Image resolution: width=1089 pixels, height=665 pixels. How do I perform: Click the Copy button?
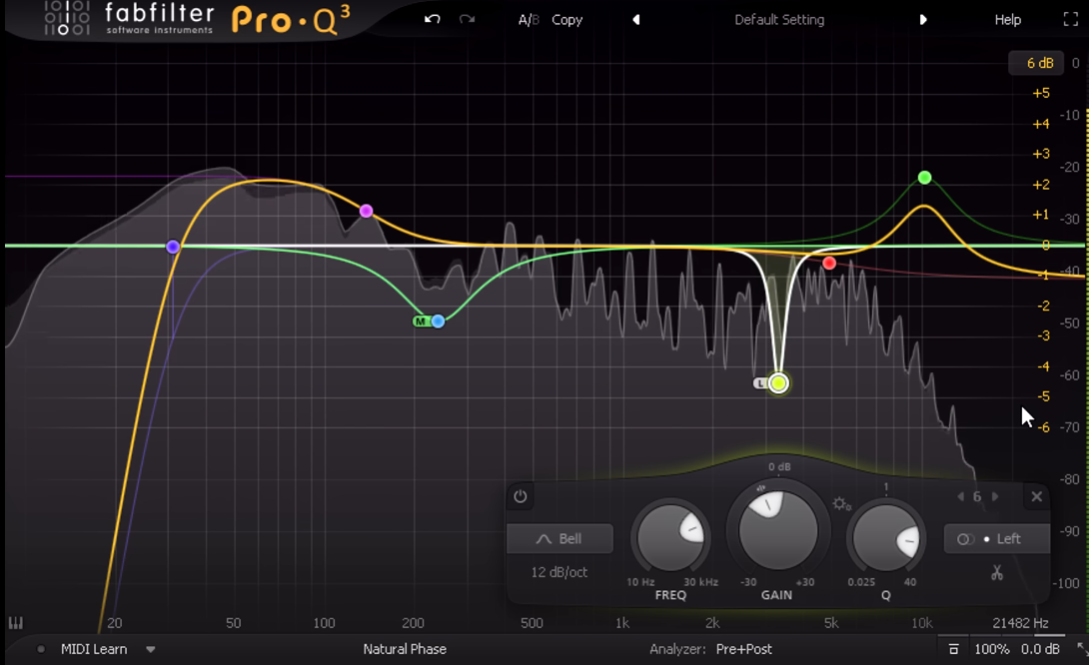click(x=567, y=20)
